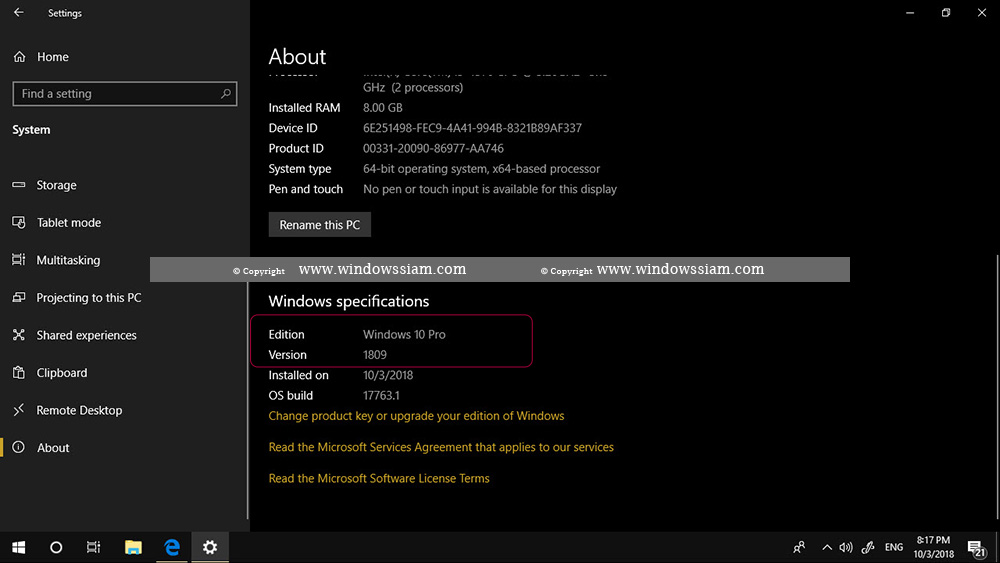
Task: Click the System type value text
Action: pos(482,169)
